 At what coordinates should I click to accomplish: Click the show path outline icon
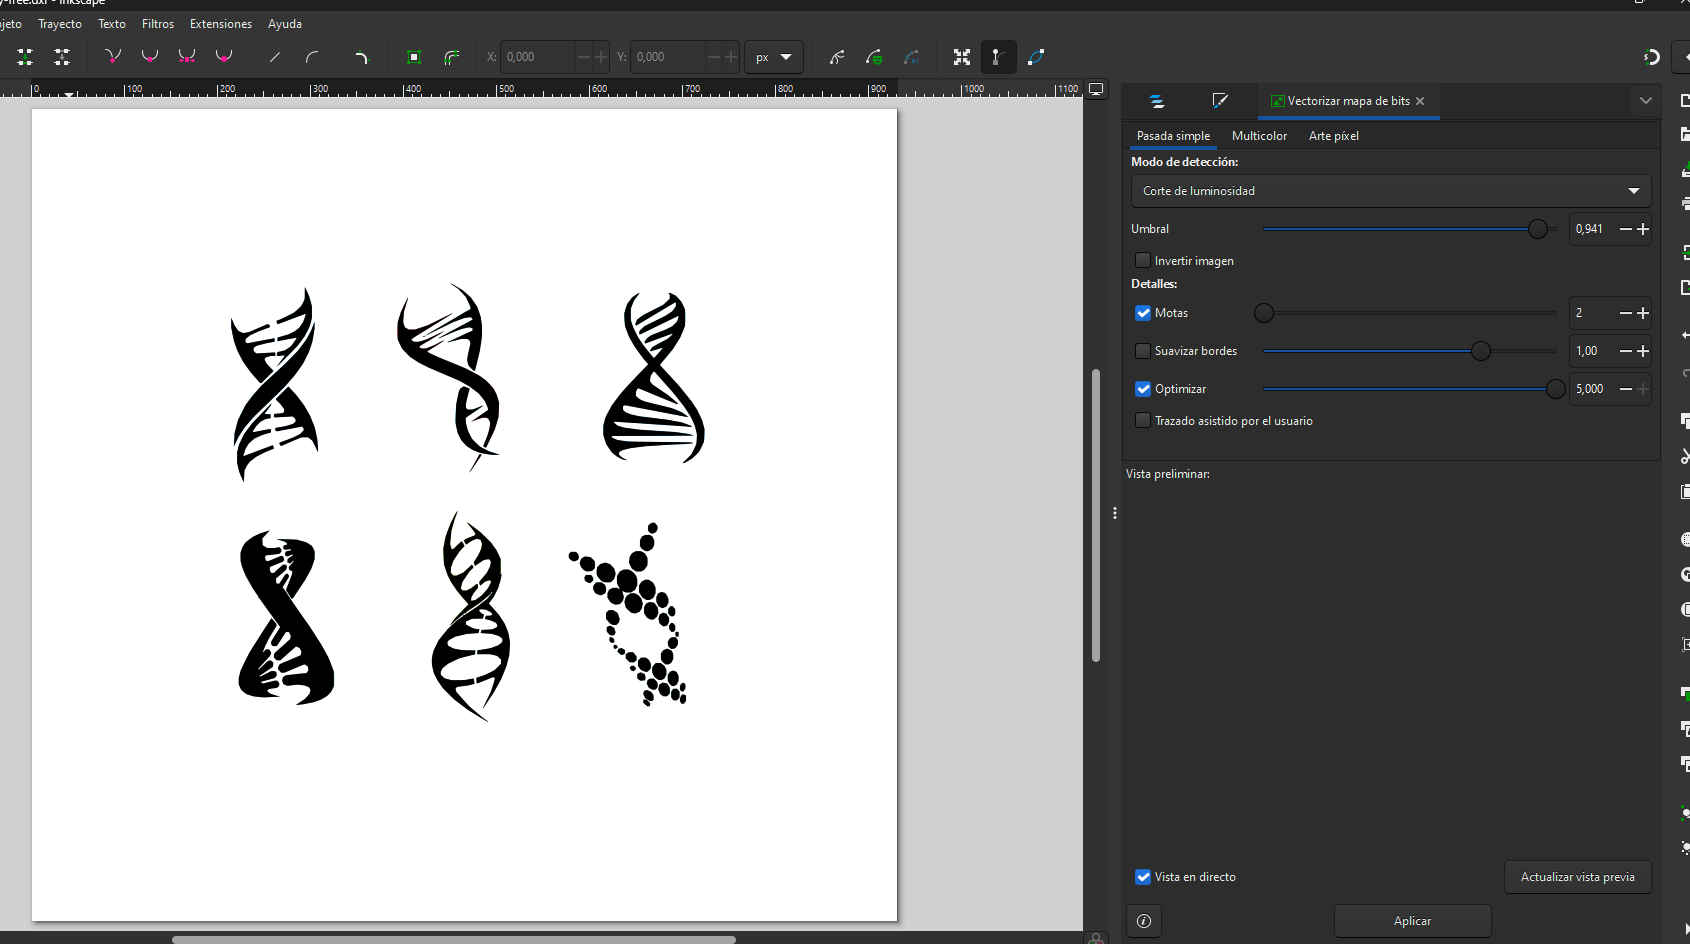[1036, 57]
